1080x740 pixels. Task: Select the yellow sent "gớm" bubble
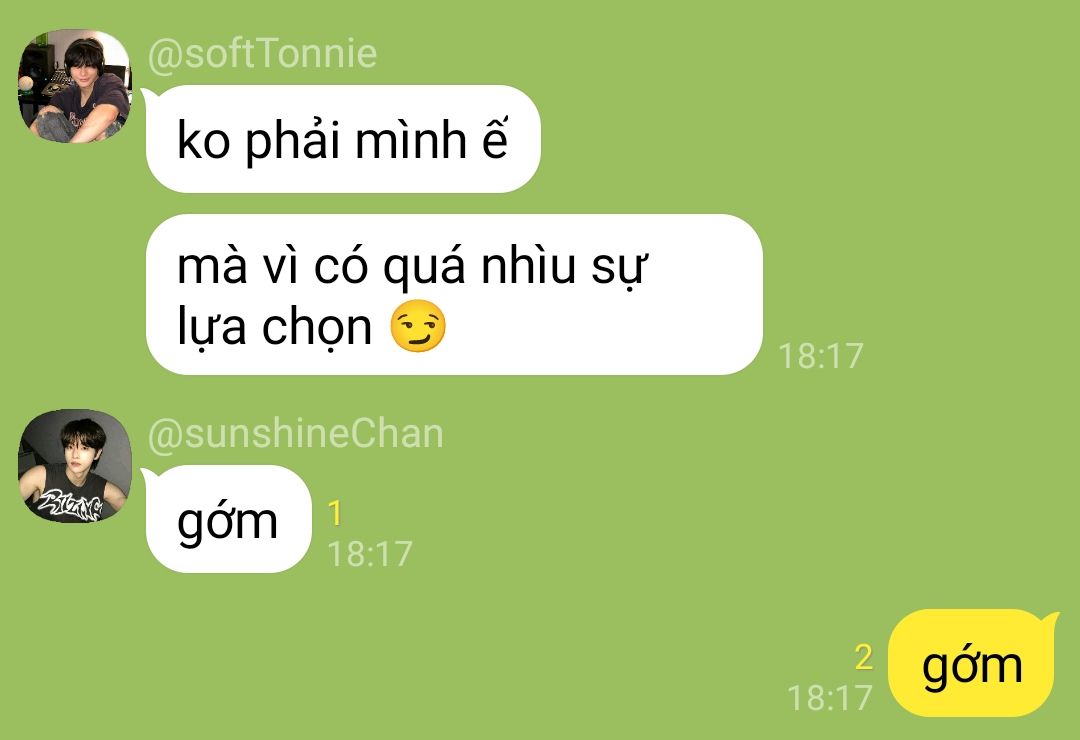tap(971, 663)
